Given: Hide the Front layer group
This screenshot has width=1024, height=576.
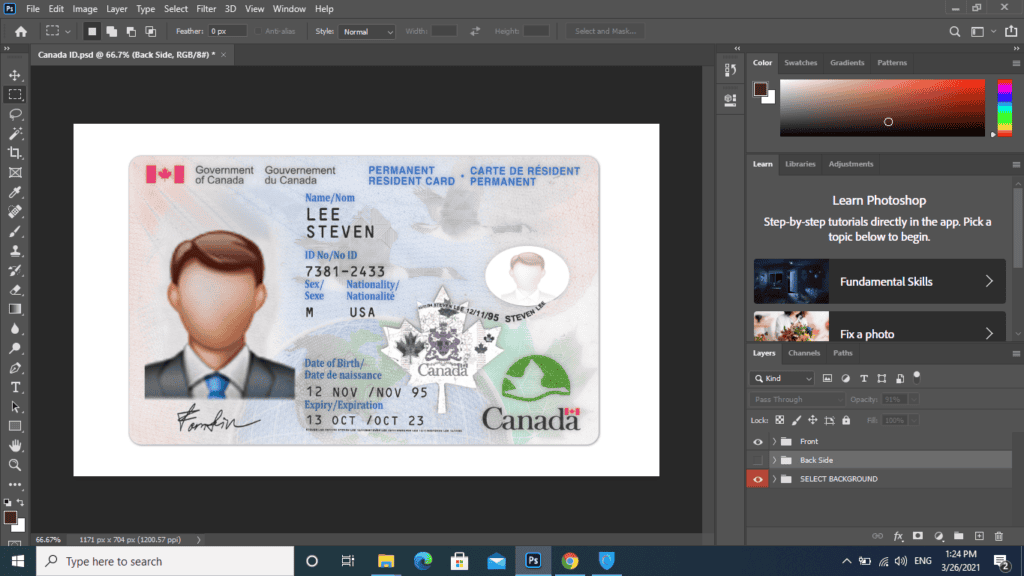Looking at the screenshot, I should point(757,441).
